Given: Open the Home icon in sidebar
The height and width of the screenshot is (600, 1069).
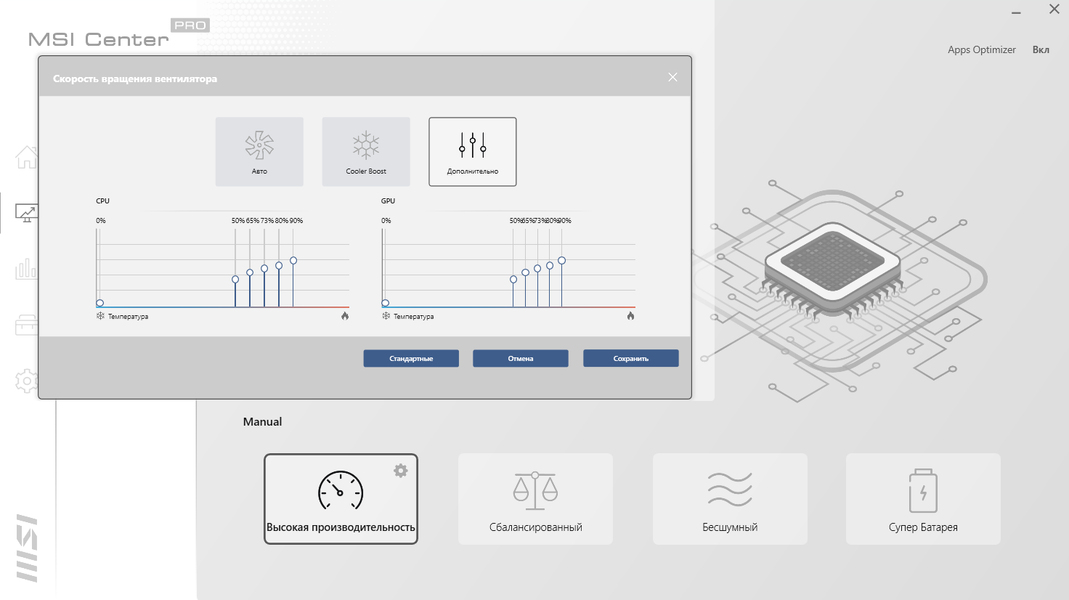Looking at the screenshot, I should click(x=27, y=157).
